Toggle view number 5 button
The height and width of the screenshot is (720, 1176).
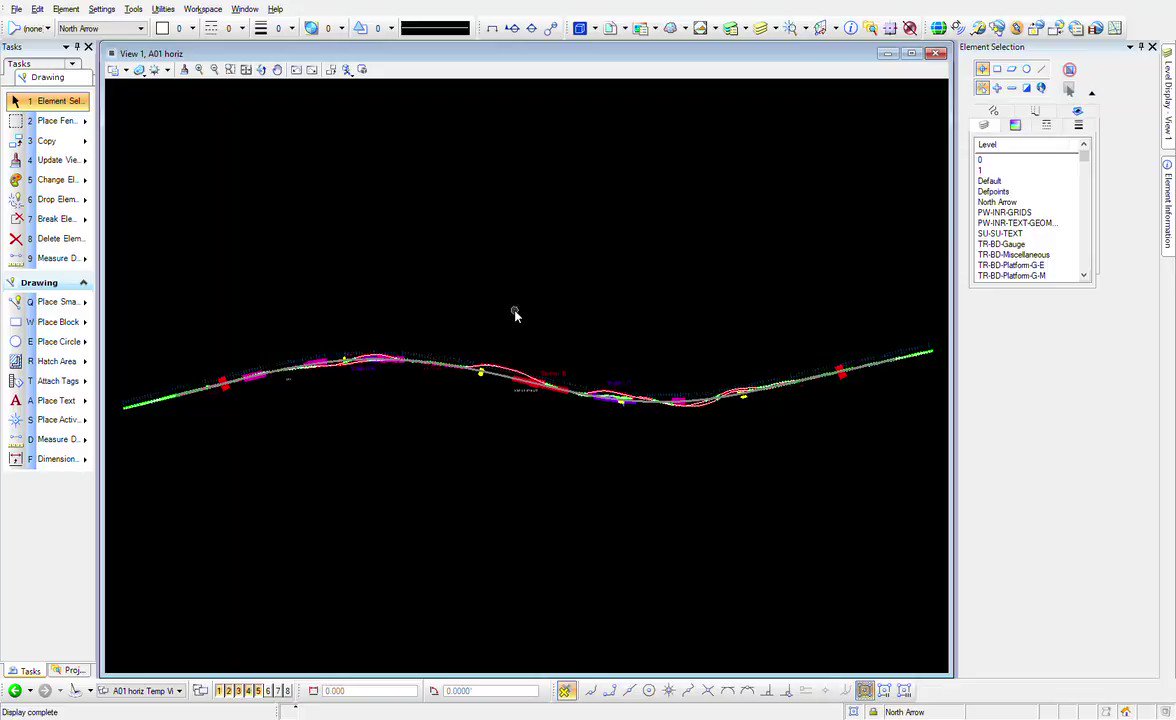point(258,691)
